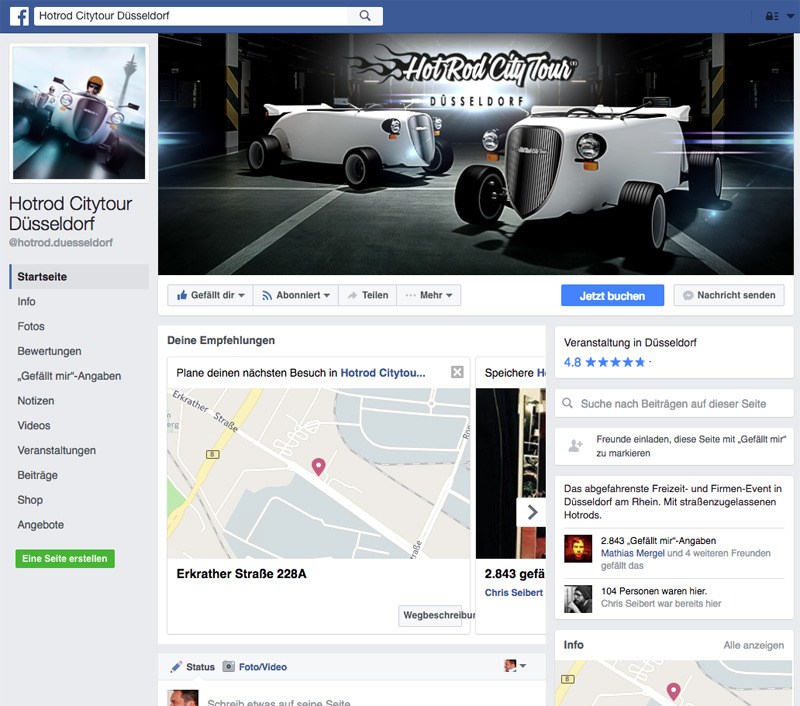Viewport: 800px width, 706px height.
Task: Close the 'Plane deinen nächsten Besuch' card
Action: coord(457,372)
